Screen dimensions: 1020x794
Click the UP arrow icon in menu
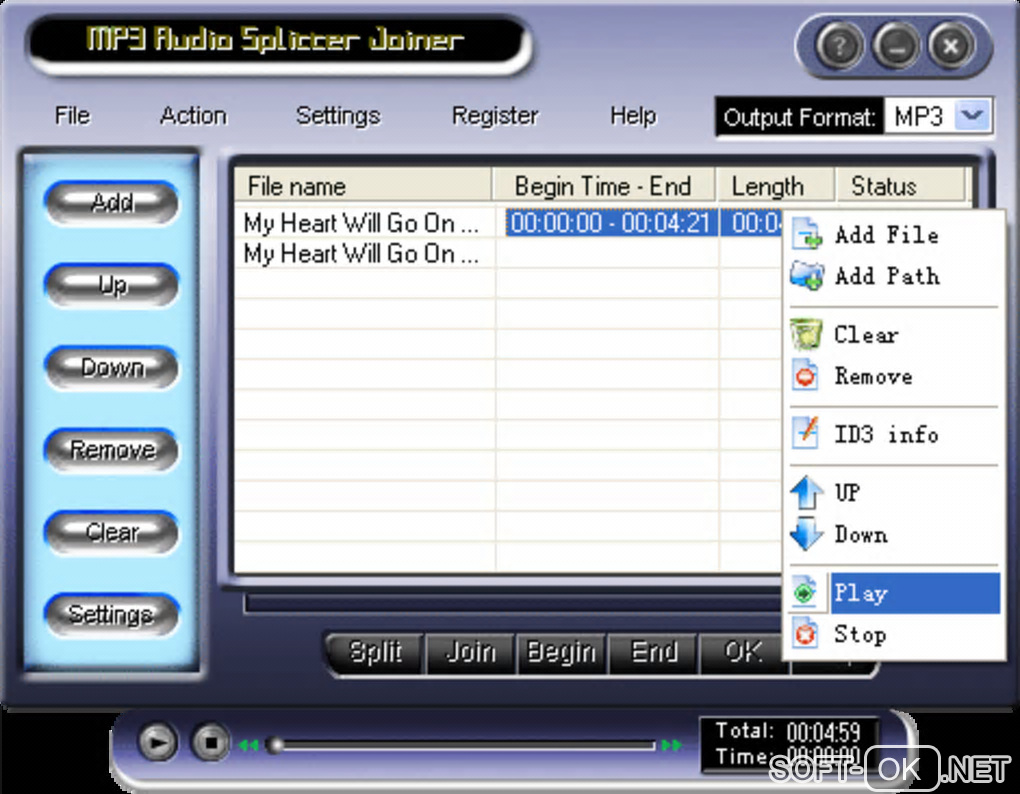click(x=807, y=492)
